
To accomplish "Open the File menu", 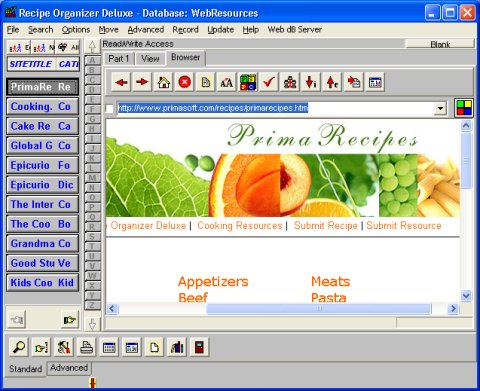I will click(x=13, y=30).
